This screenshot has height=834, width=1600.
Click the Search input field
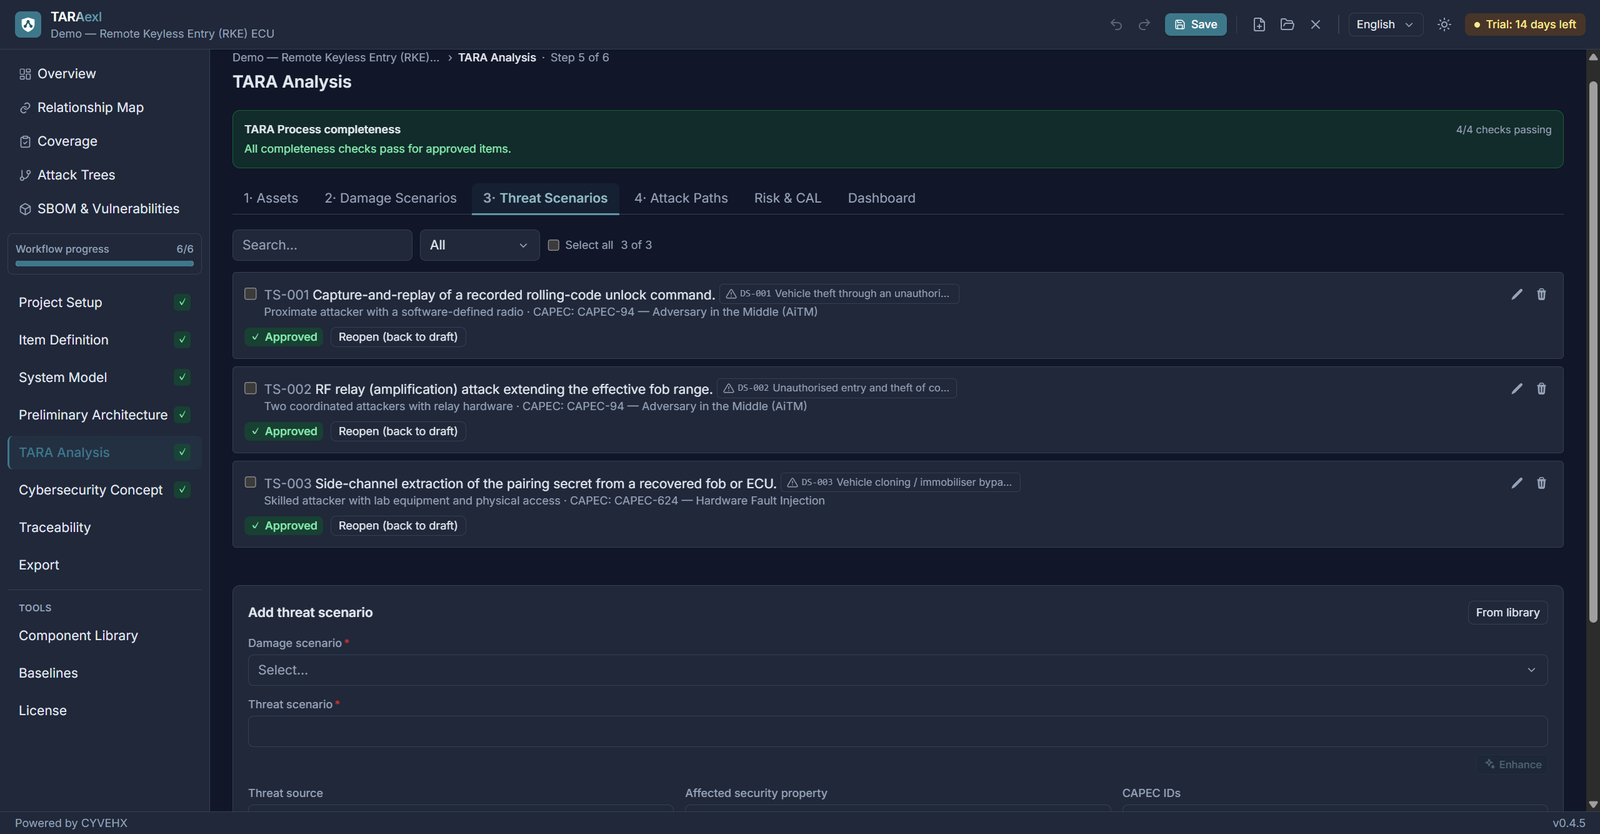(322, 245)
